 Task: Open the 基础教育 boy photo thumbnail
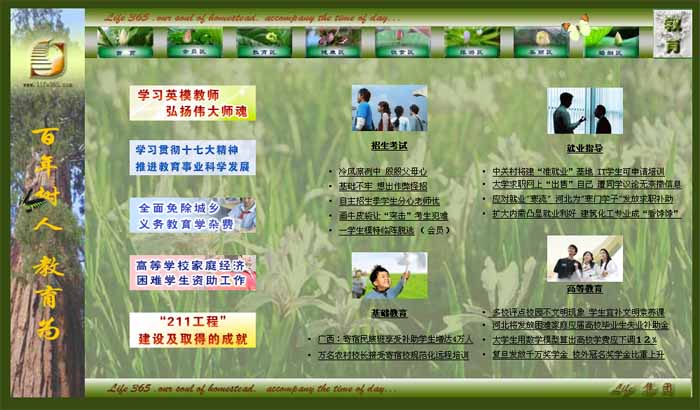pyautogui.click(x=388, y=275)
